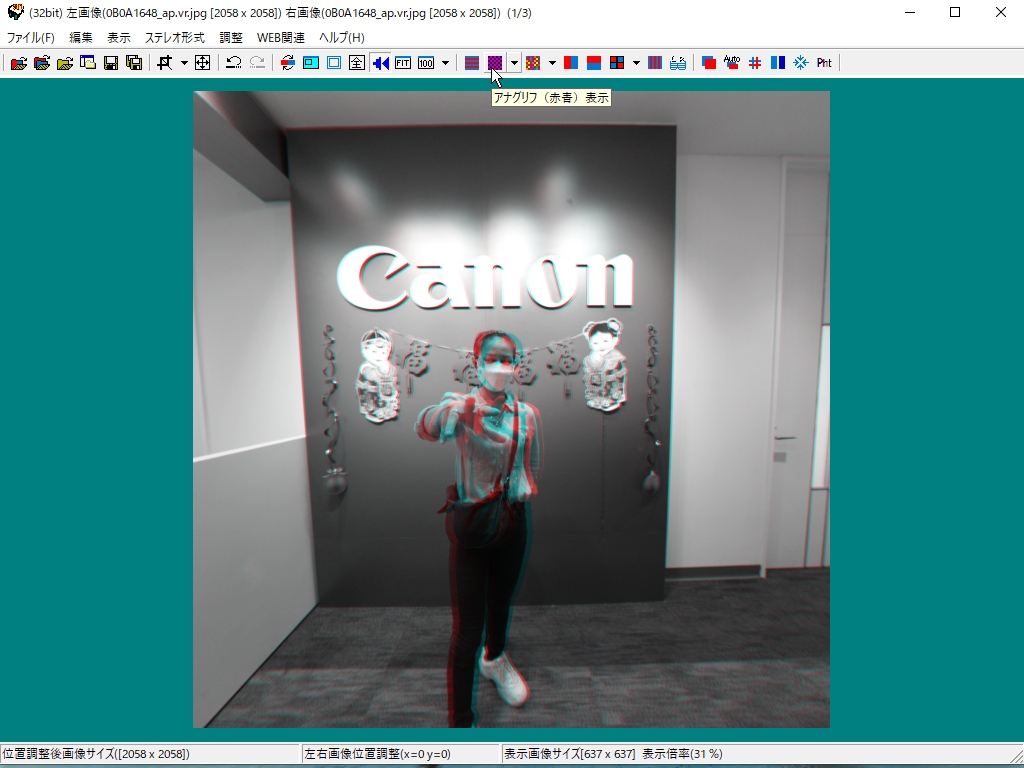
Task: Toggle the pressed blue arrows toolbar icon
Action: (x=380, y=63)
